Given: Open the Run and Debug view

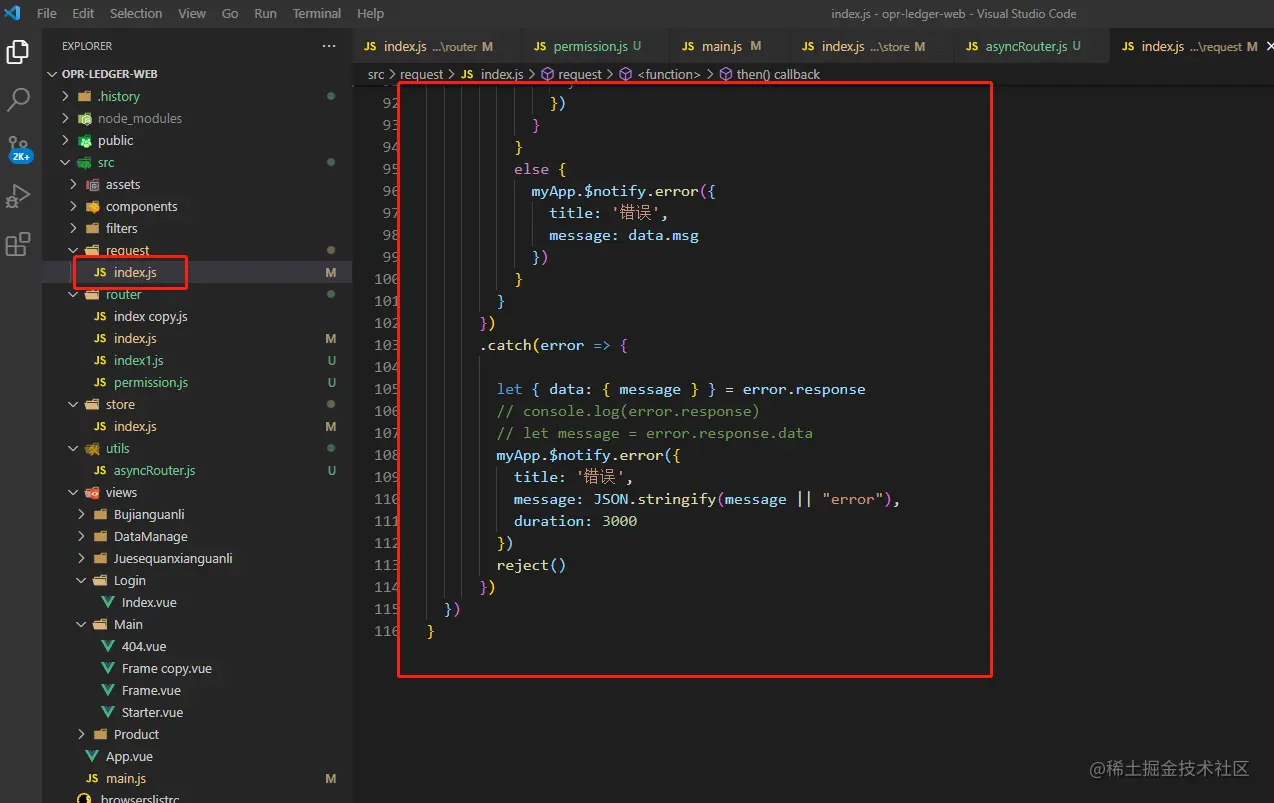Looking at the screenshot, I should pyautogui.click(x=18, y=197).
